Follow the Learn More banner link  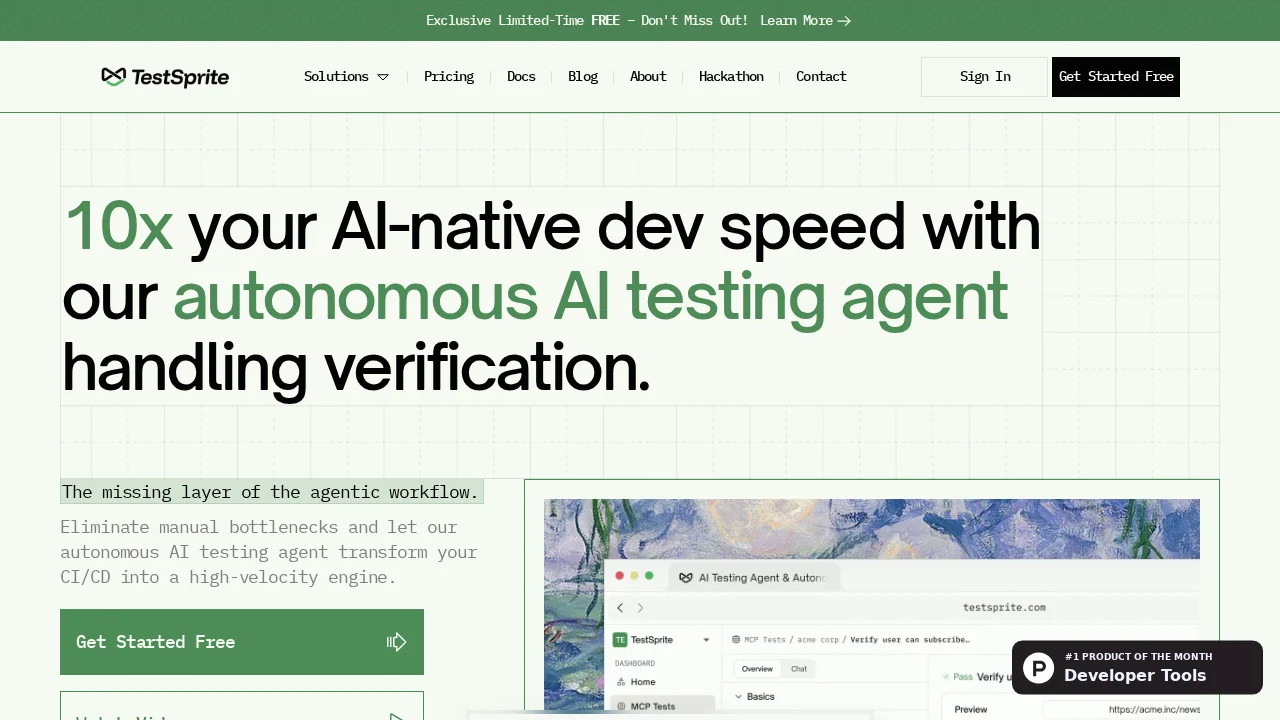pos(796,21)
